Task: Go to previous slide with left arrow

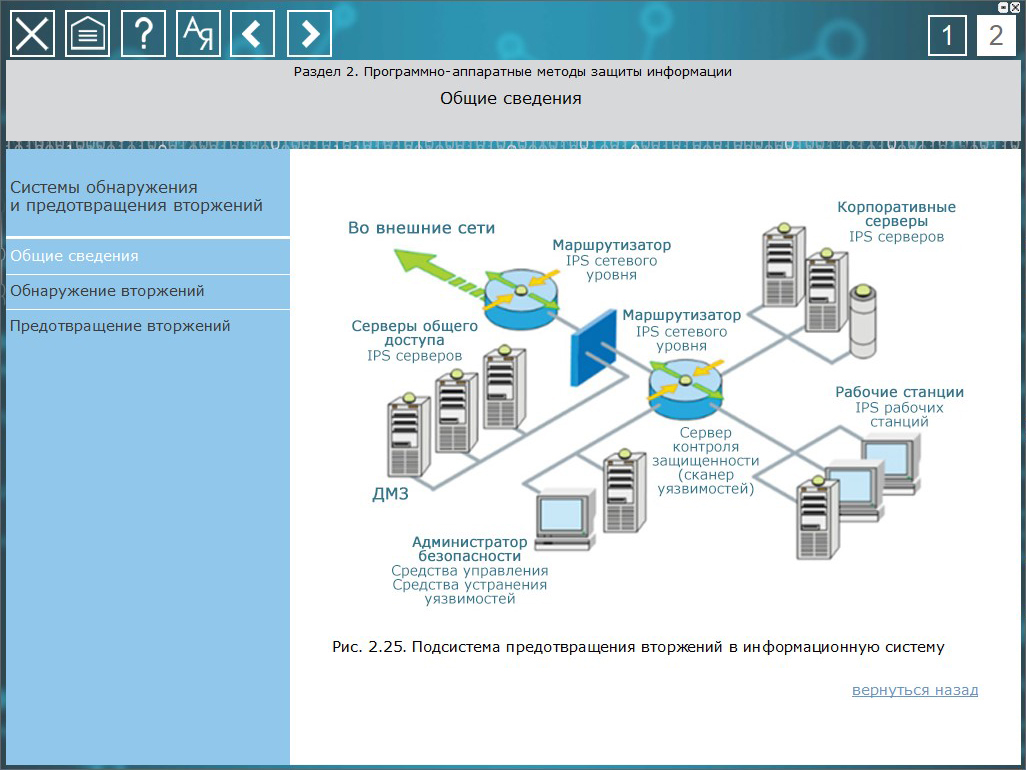Action: pos(253,34)
